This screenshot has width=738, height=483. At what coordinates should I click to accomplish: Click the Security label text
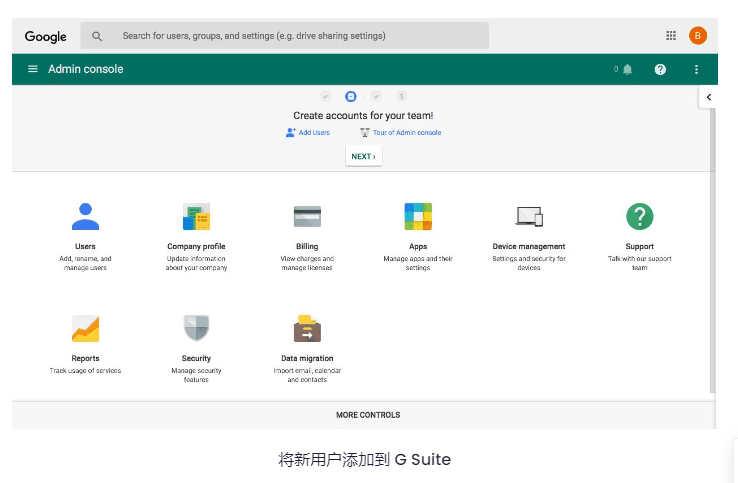(x=196, y=358)
